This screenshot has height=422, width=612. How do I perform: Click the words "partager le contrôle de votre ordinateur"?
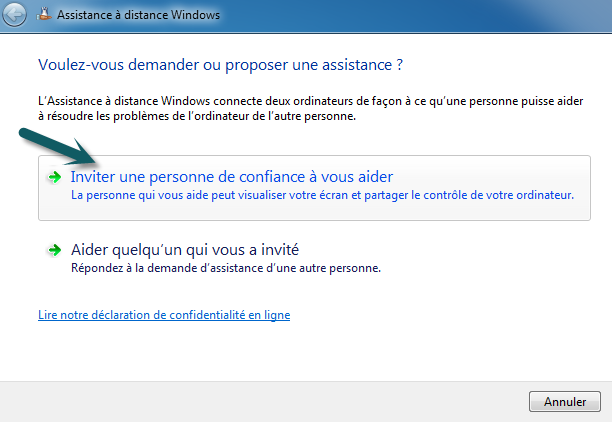(478, 196)
